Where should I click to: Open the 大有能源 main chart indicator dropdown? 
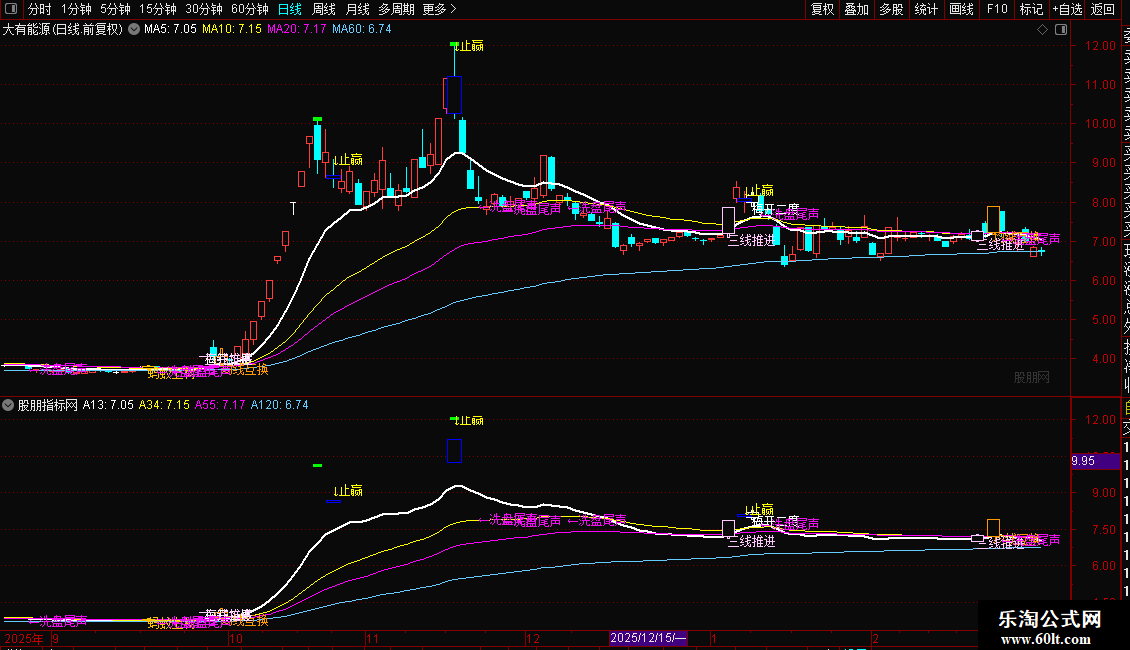click(x=134, y=30)
